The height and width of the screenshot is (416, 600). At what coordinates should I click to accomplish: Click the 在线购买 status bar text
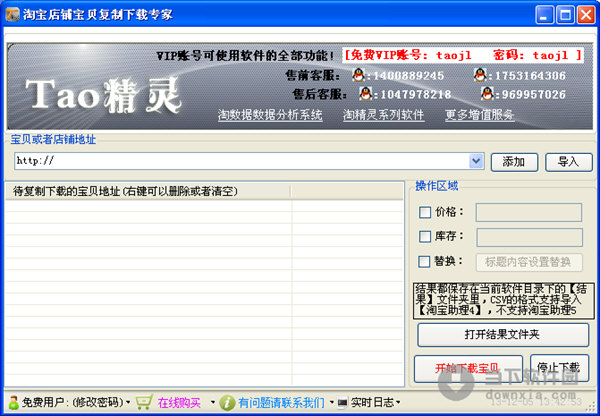tap(179, 403)
